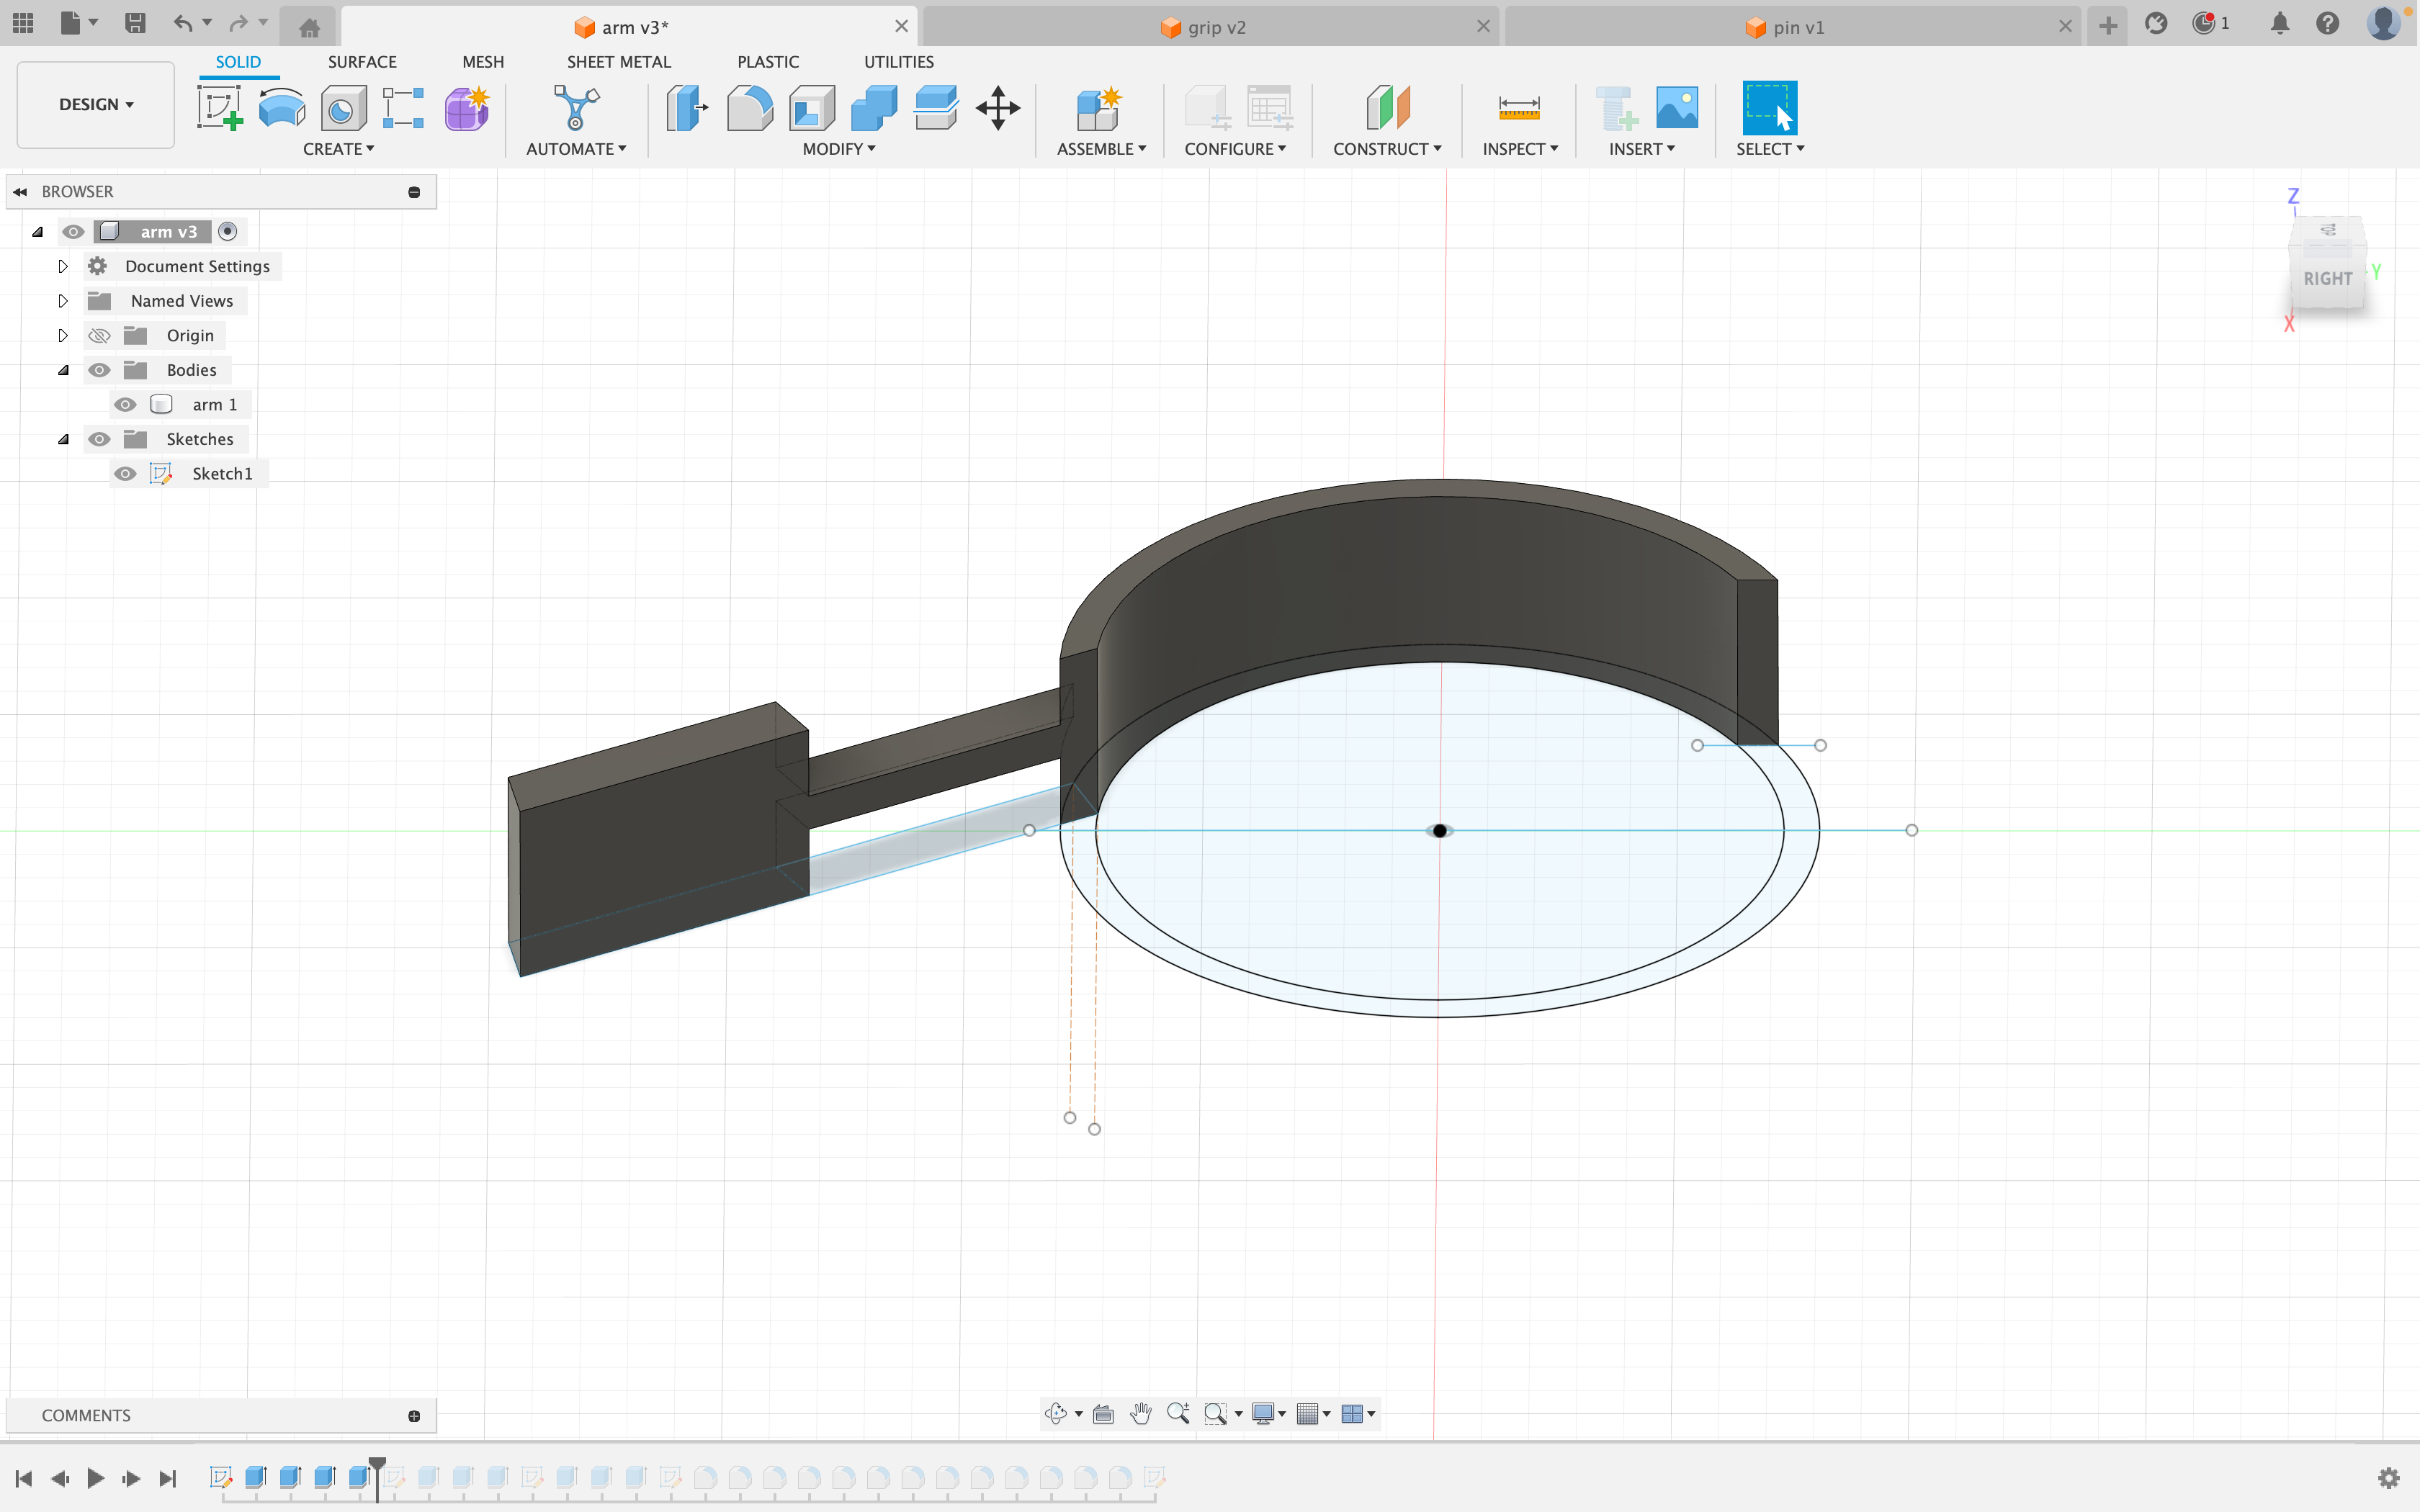The image size is (2420, 1512).
Task: Switch to the MESH tab
Action: click(x=483, y=61)
